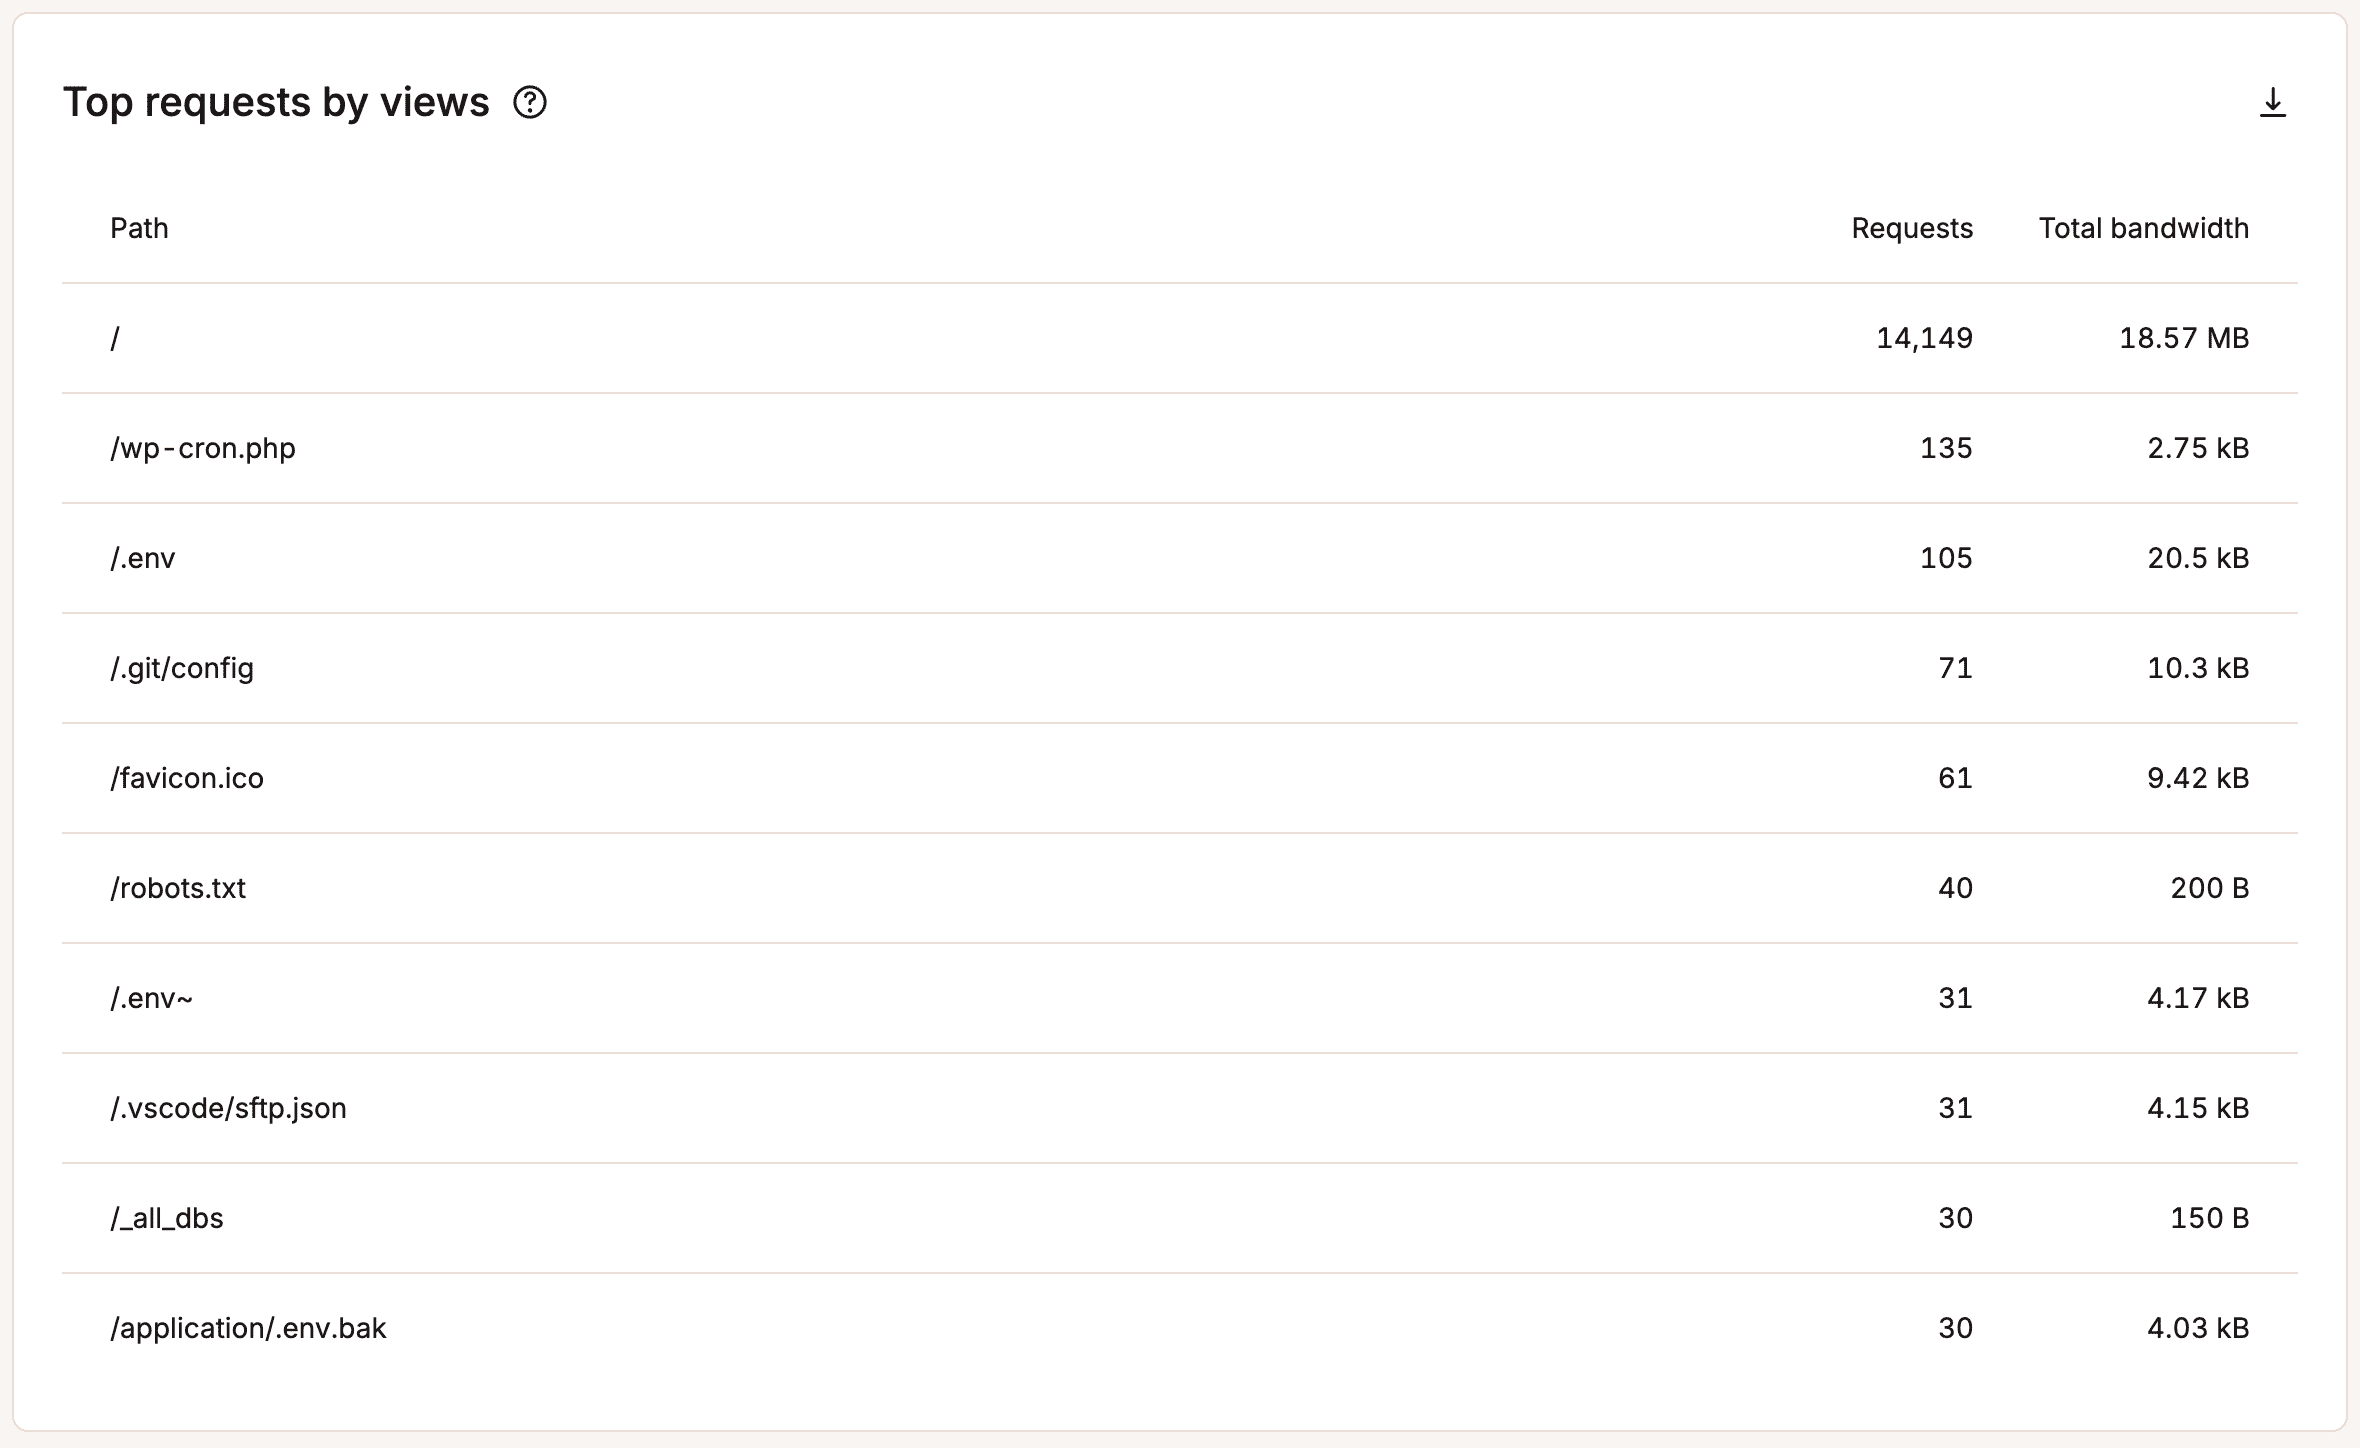Screen dimensions: 2360x1448
Task: Select the 14,149 request count value
Action: pyautogui.click(x=1926, y=338)
